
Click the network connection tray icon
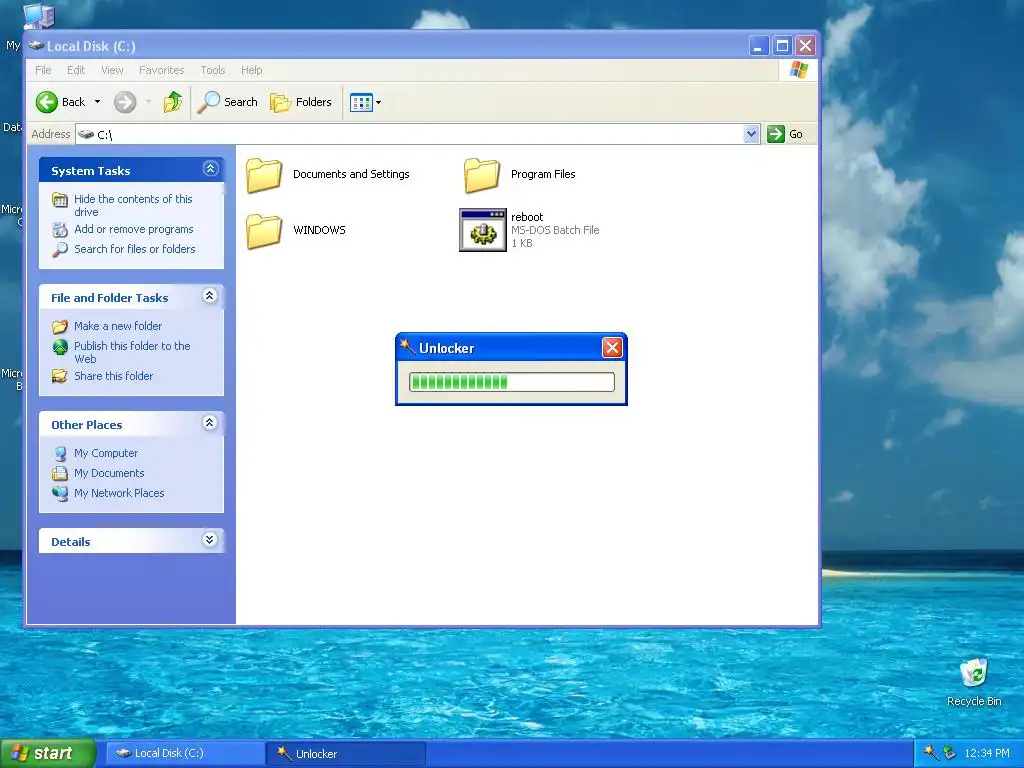tap(950, 753)
